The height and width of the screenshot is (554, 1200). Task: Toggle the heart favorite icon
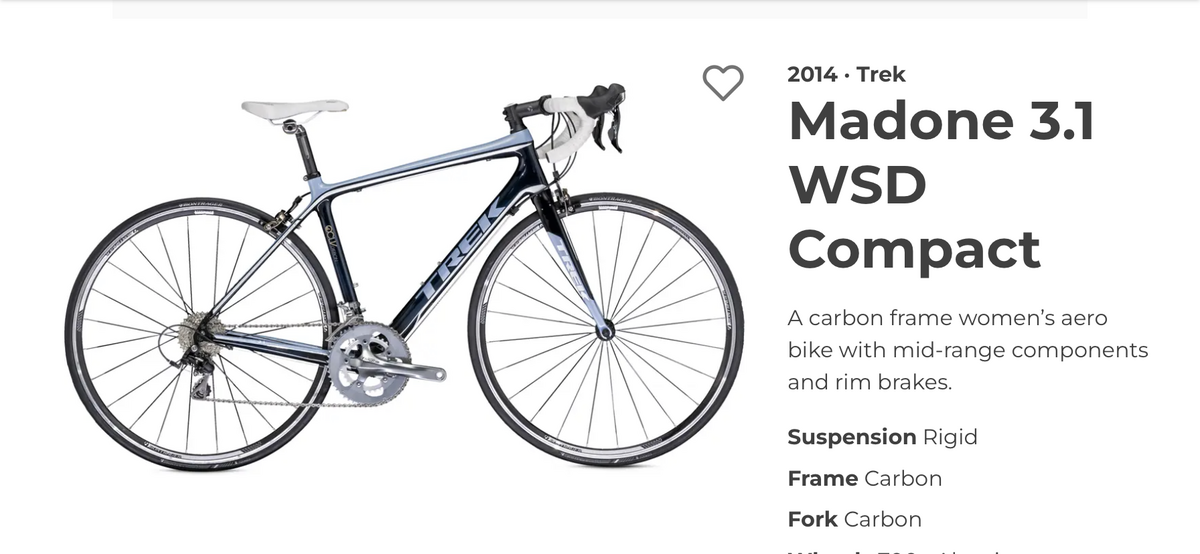point(723,82)
